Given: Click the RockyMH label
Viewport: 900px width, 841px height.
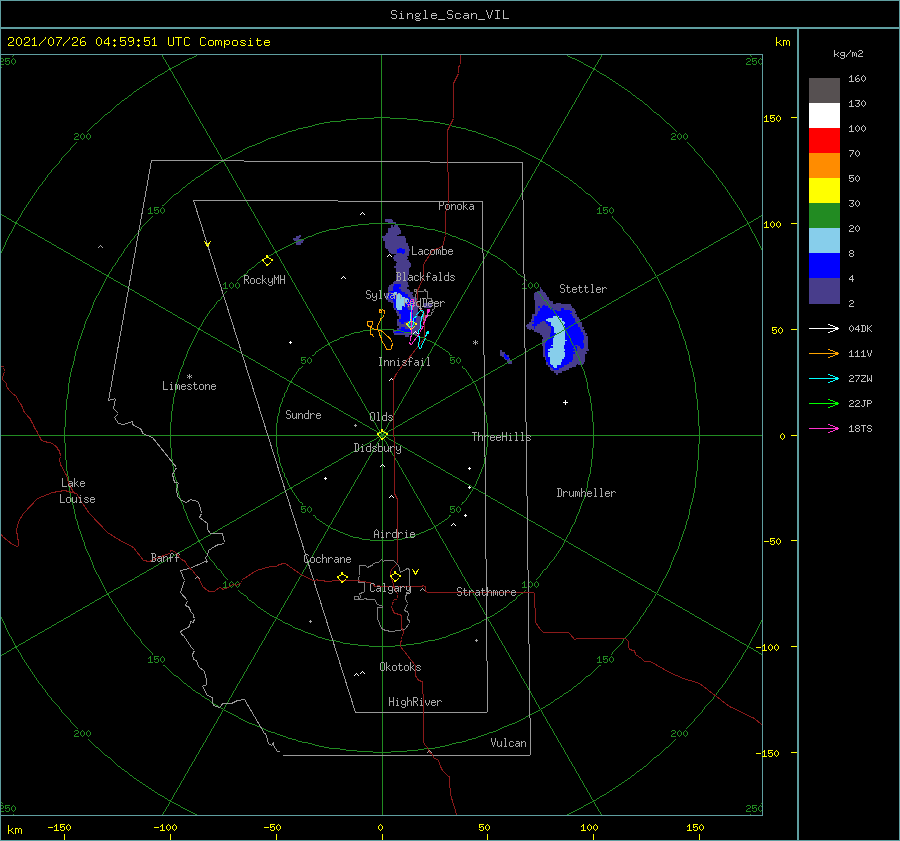Looking at the screenshot, I should [264, 280].
